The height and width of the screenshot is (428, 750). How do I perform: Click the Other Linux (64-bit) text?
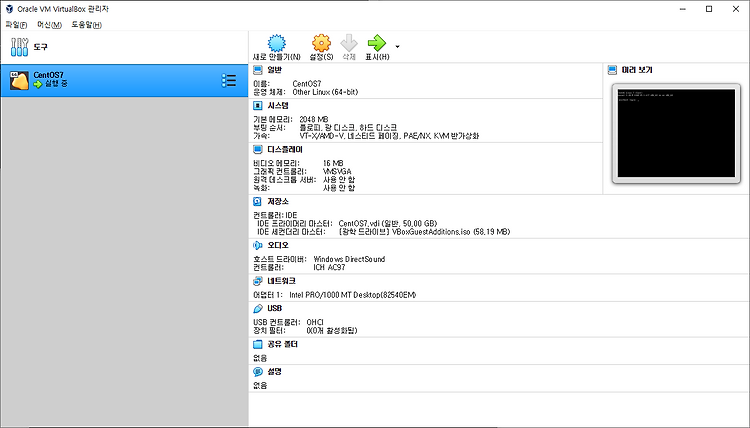pyautogui.click(x=325, y=92)
